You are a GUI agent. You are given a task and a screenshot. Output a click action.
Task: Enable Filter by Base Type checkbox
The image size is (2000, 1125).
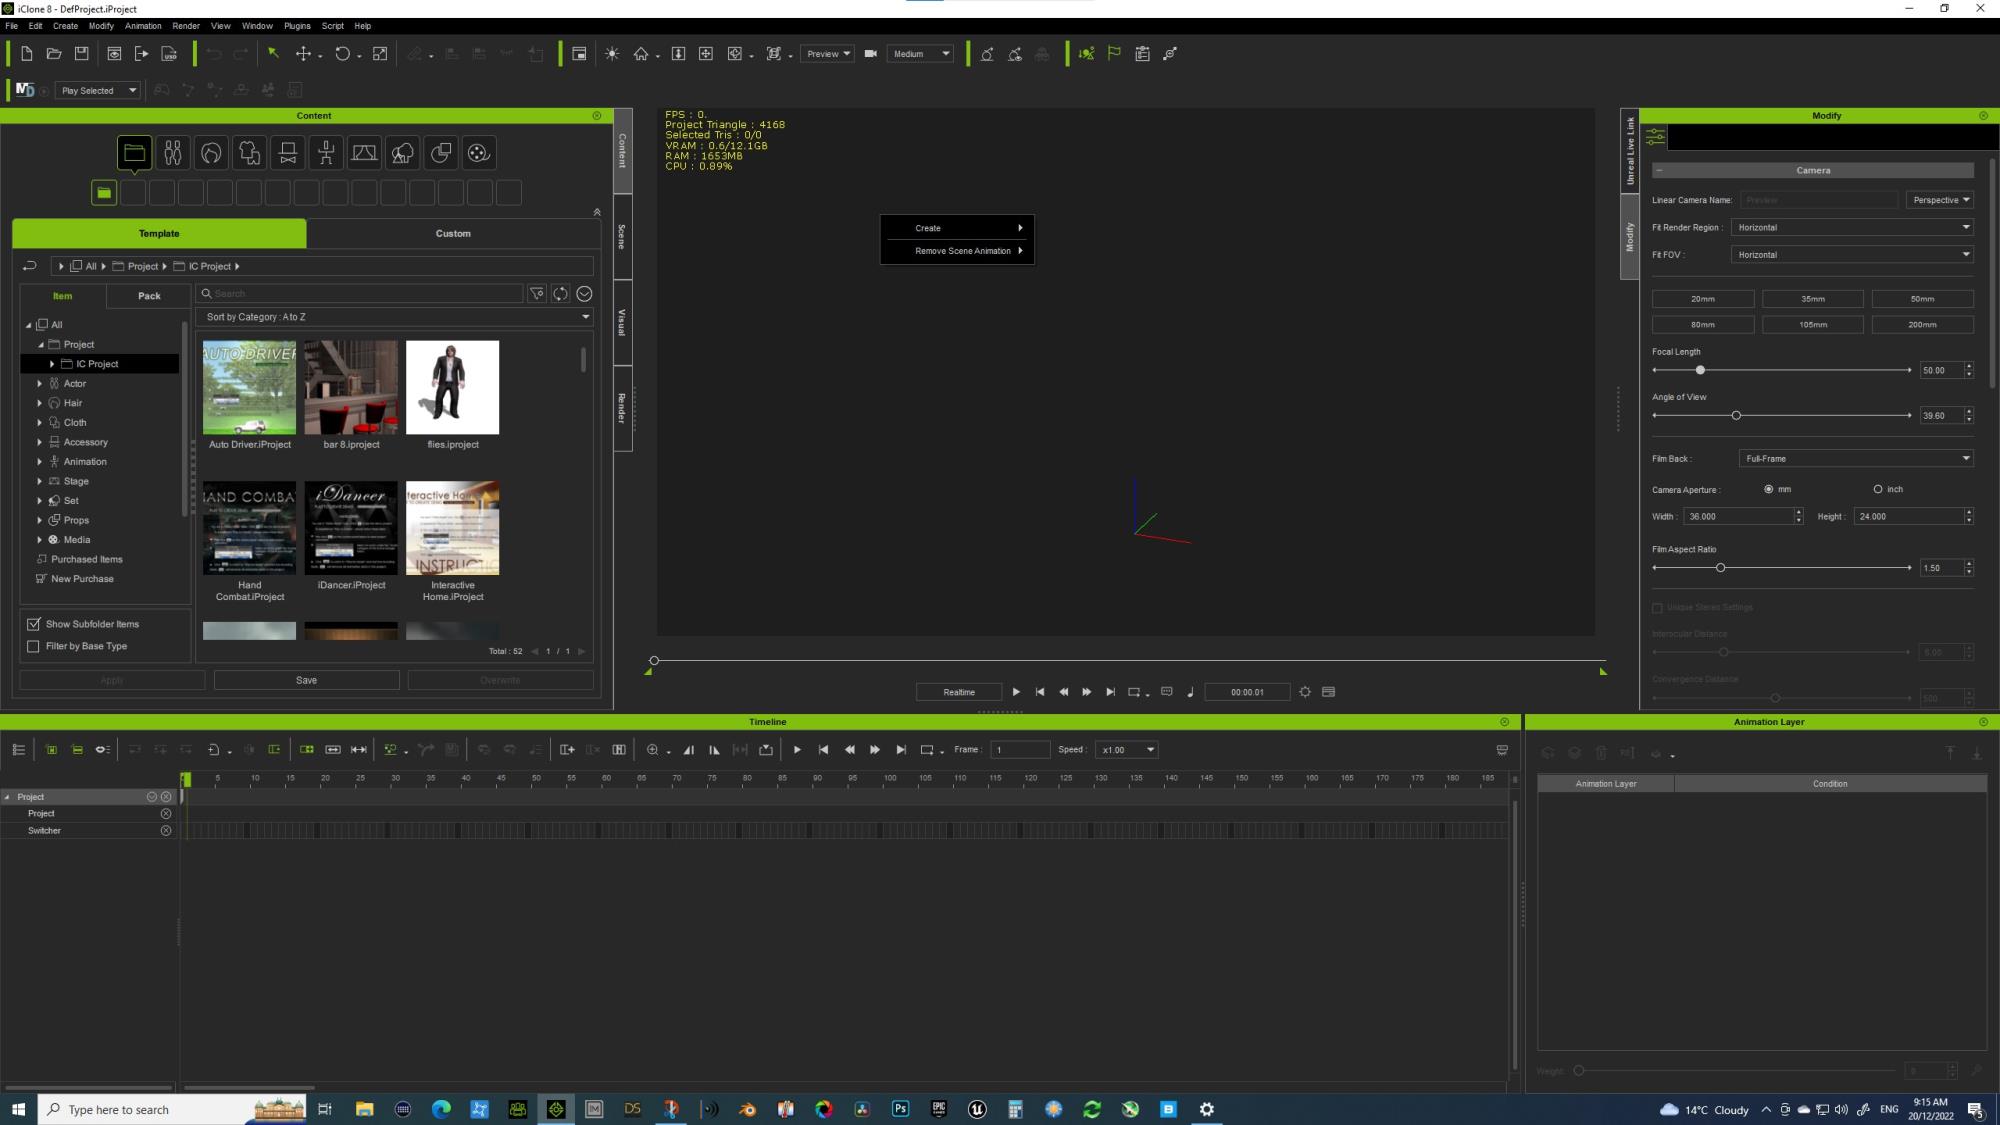coord(34,646)
